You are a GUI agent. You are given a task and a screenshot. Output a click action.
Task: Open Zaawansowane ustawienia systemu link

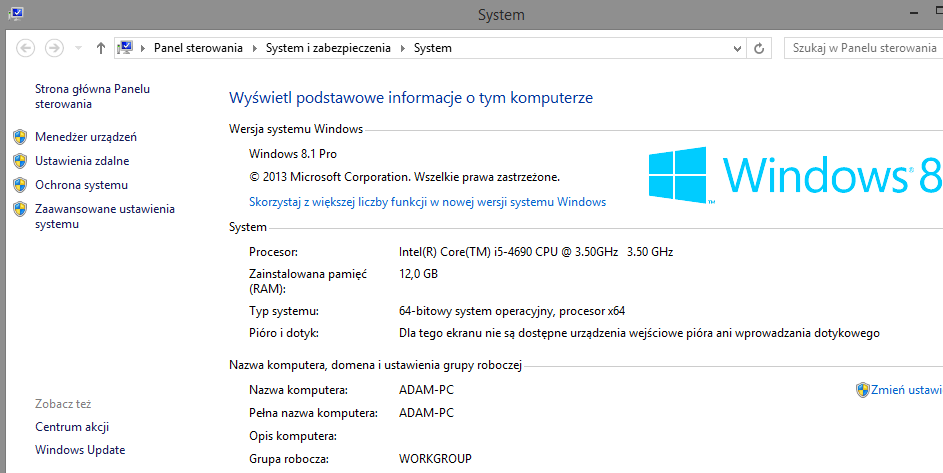pos(105,217)
